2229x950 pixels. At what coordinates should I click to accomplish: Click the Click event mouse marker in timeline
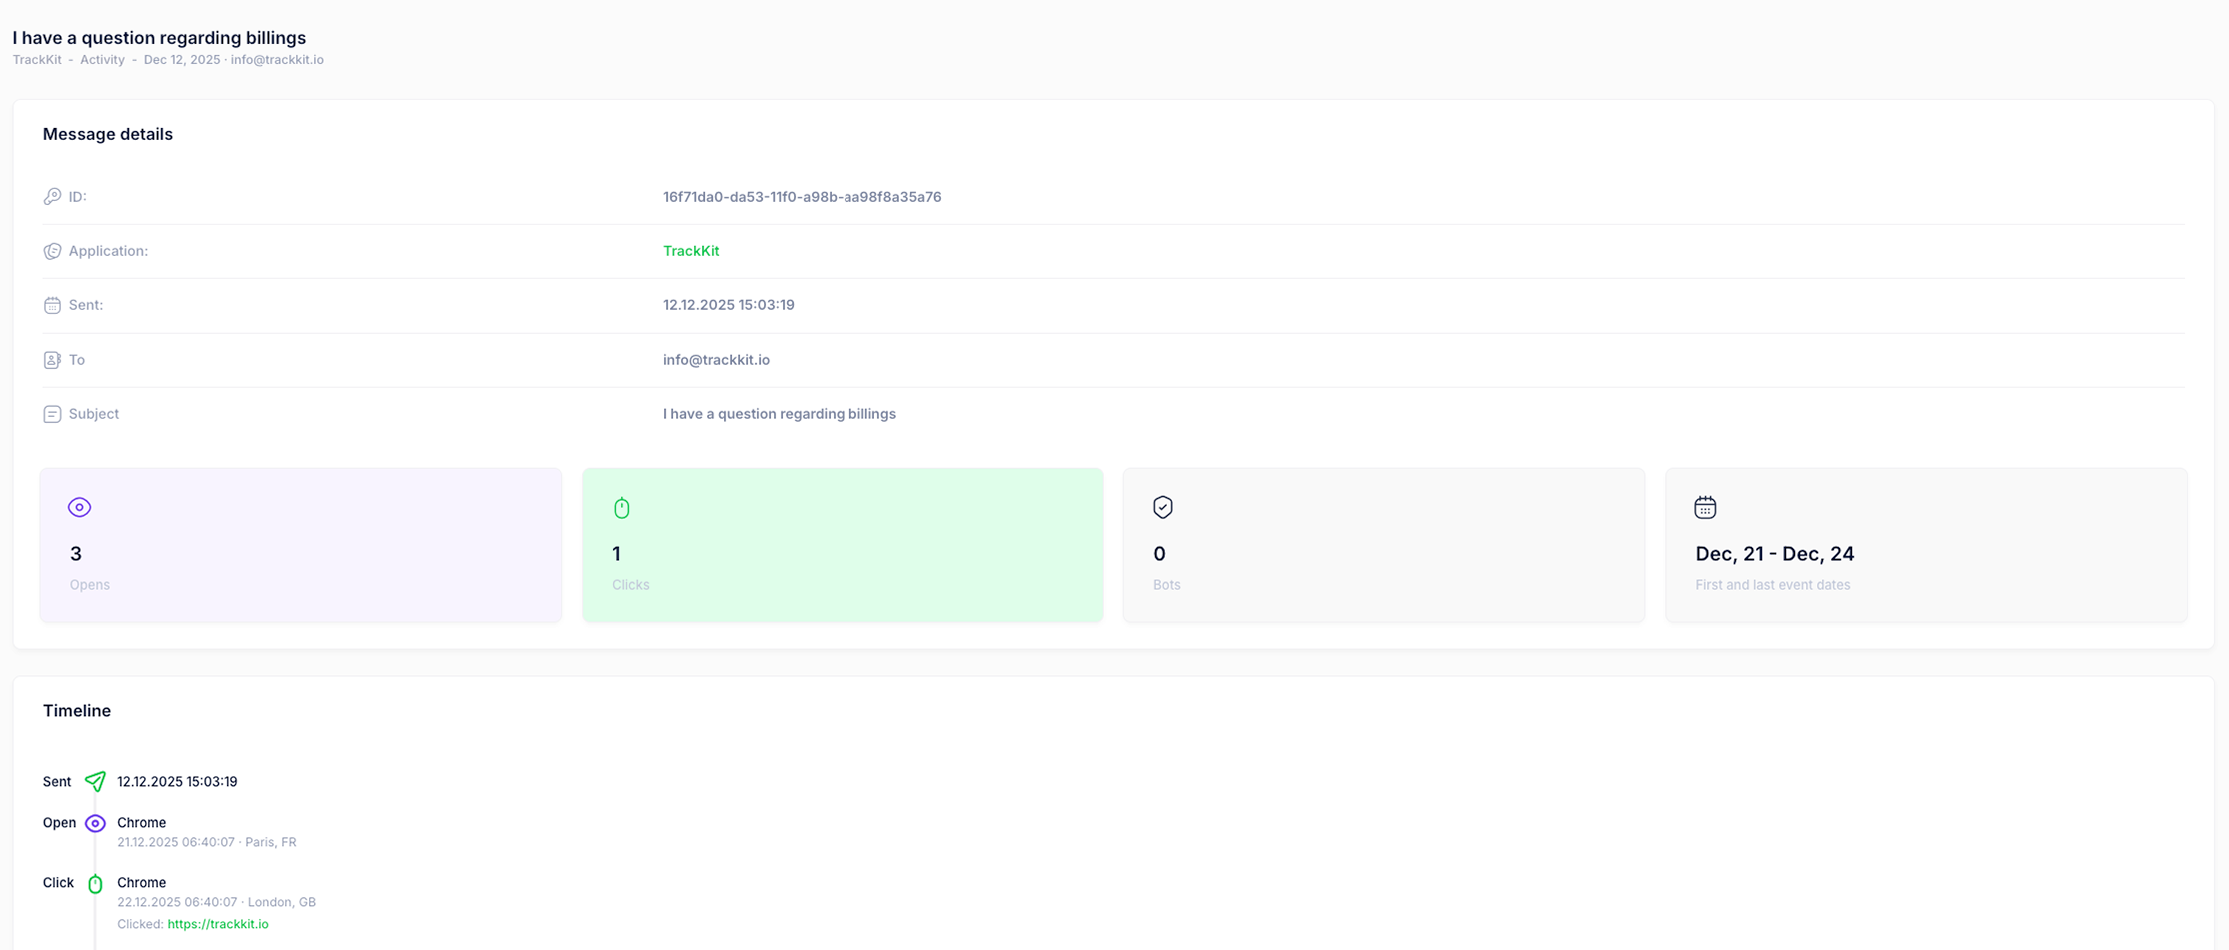pos(95,884)
